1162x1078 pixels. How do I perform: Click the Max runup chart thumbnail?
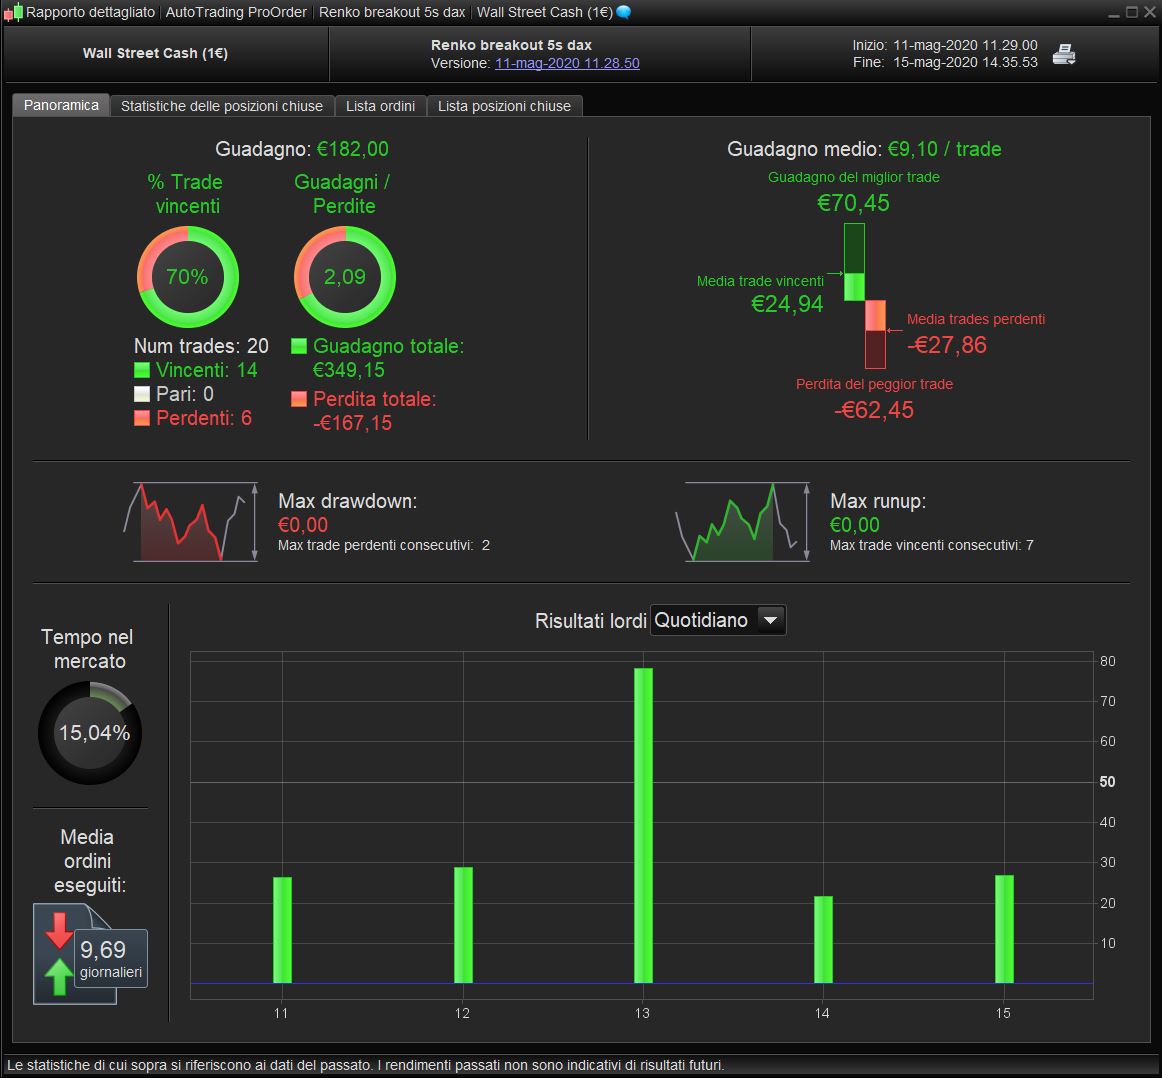tap(743, 522)
